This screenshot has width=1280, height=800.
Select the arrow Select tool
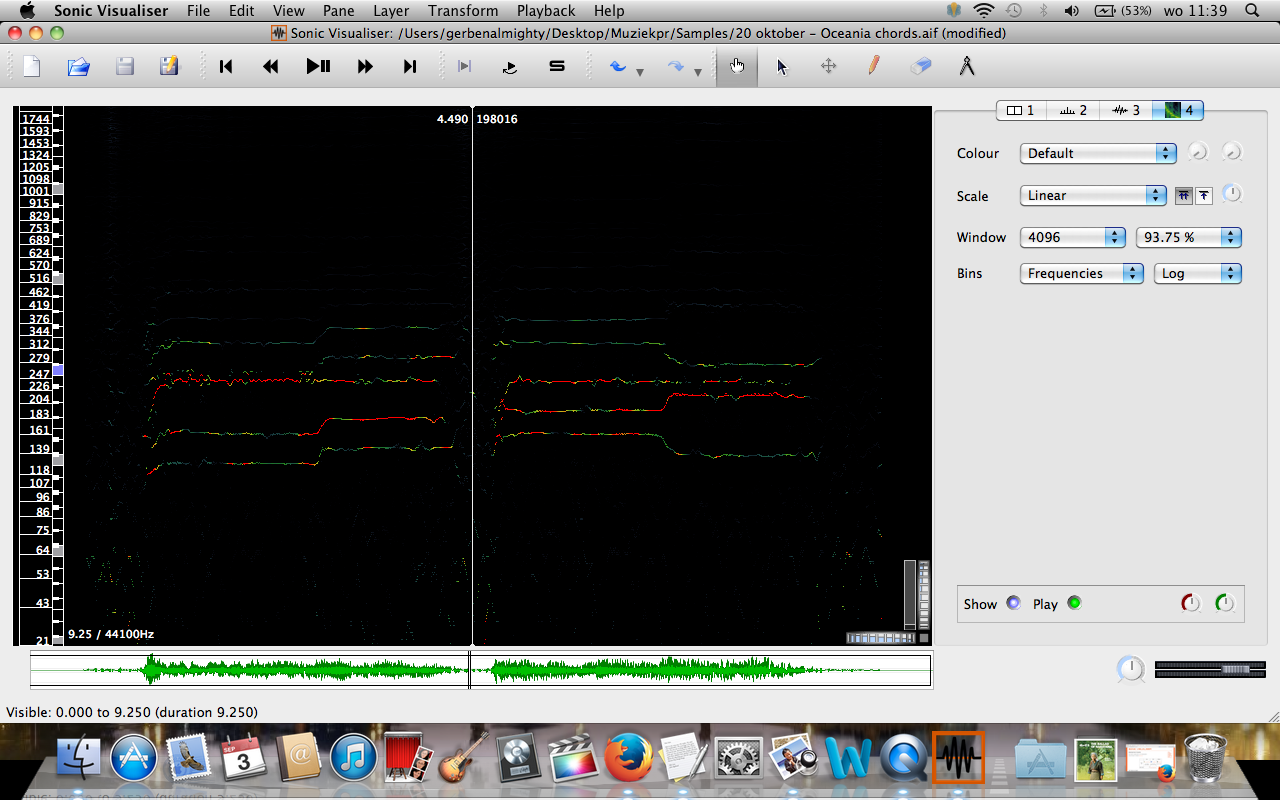coord(782,66)
